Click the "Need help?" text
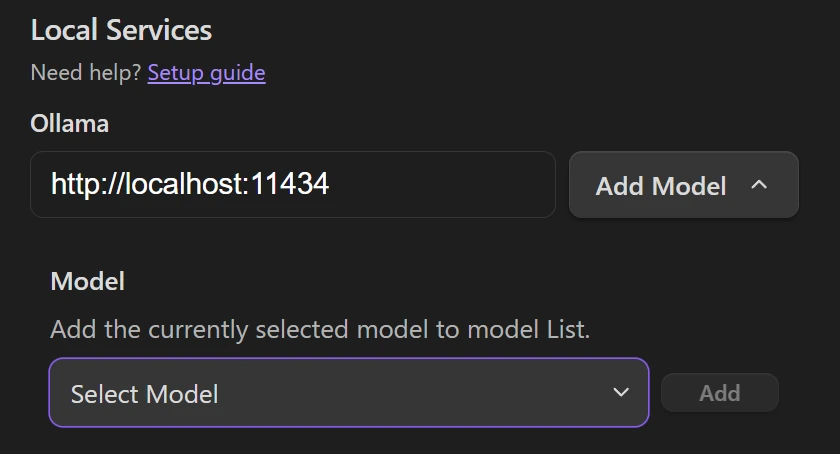 coord(86,73)
